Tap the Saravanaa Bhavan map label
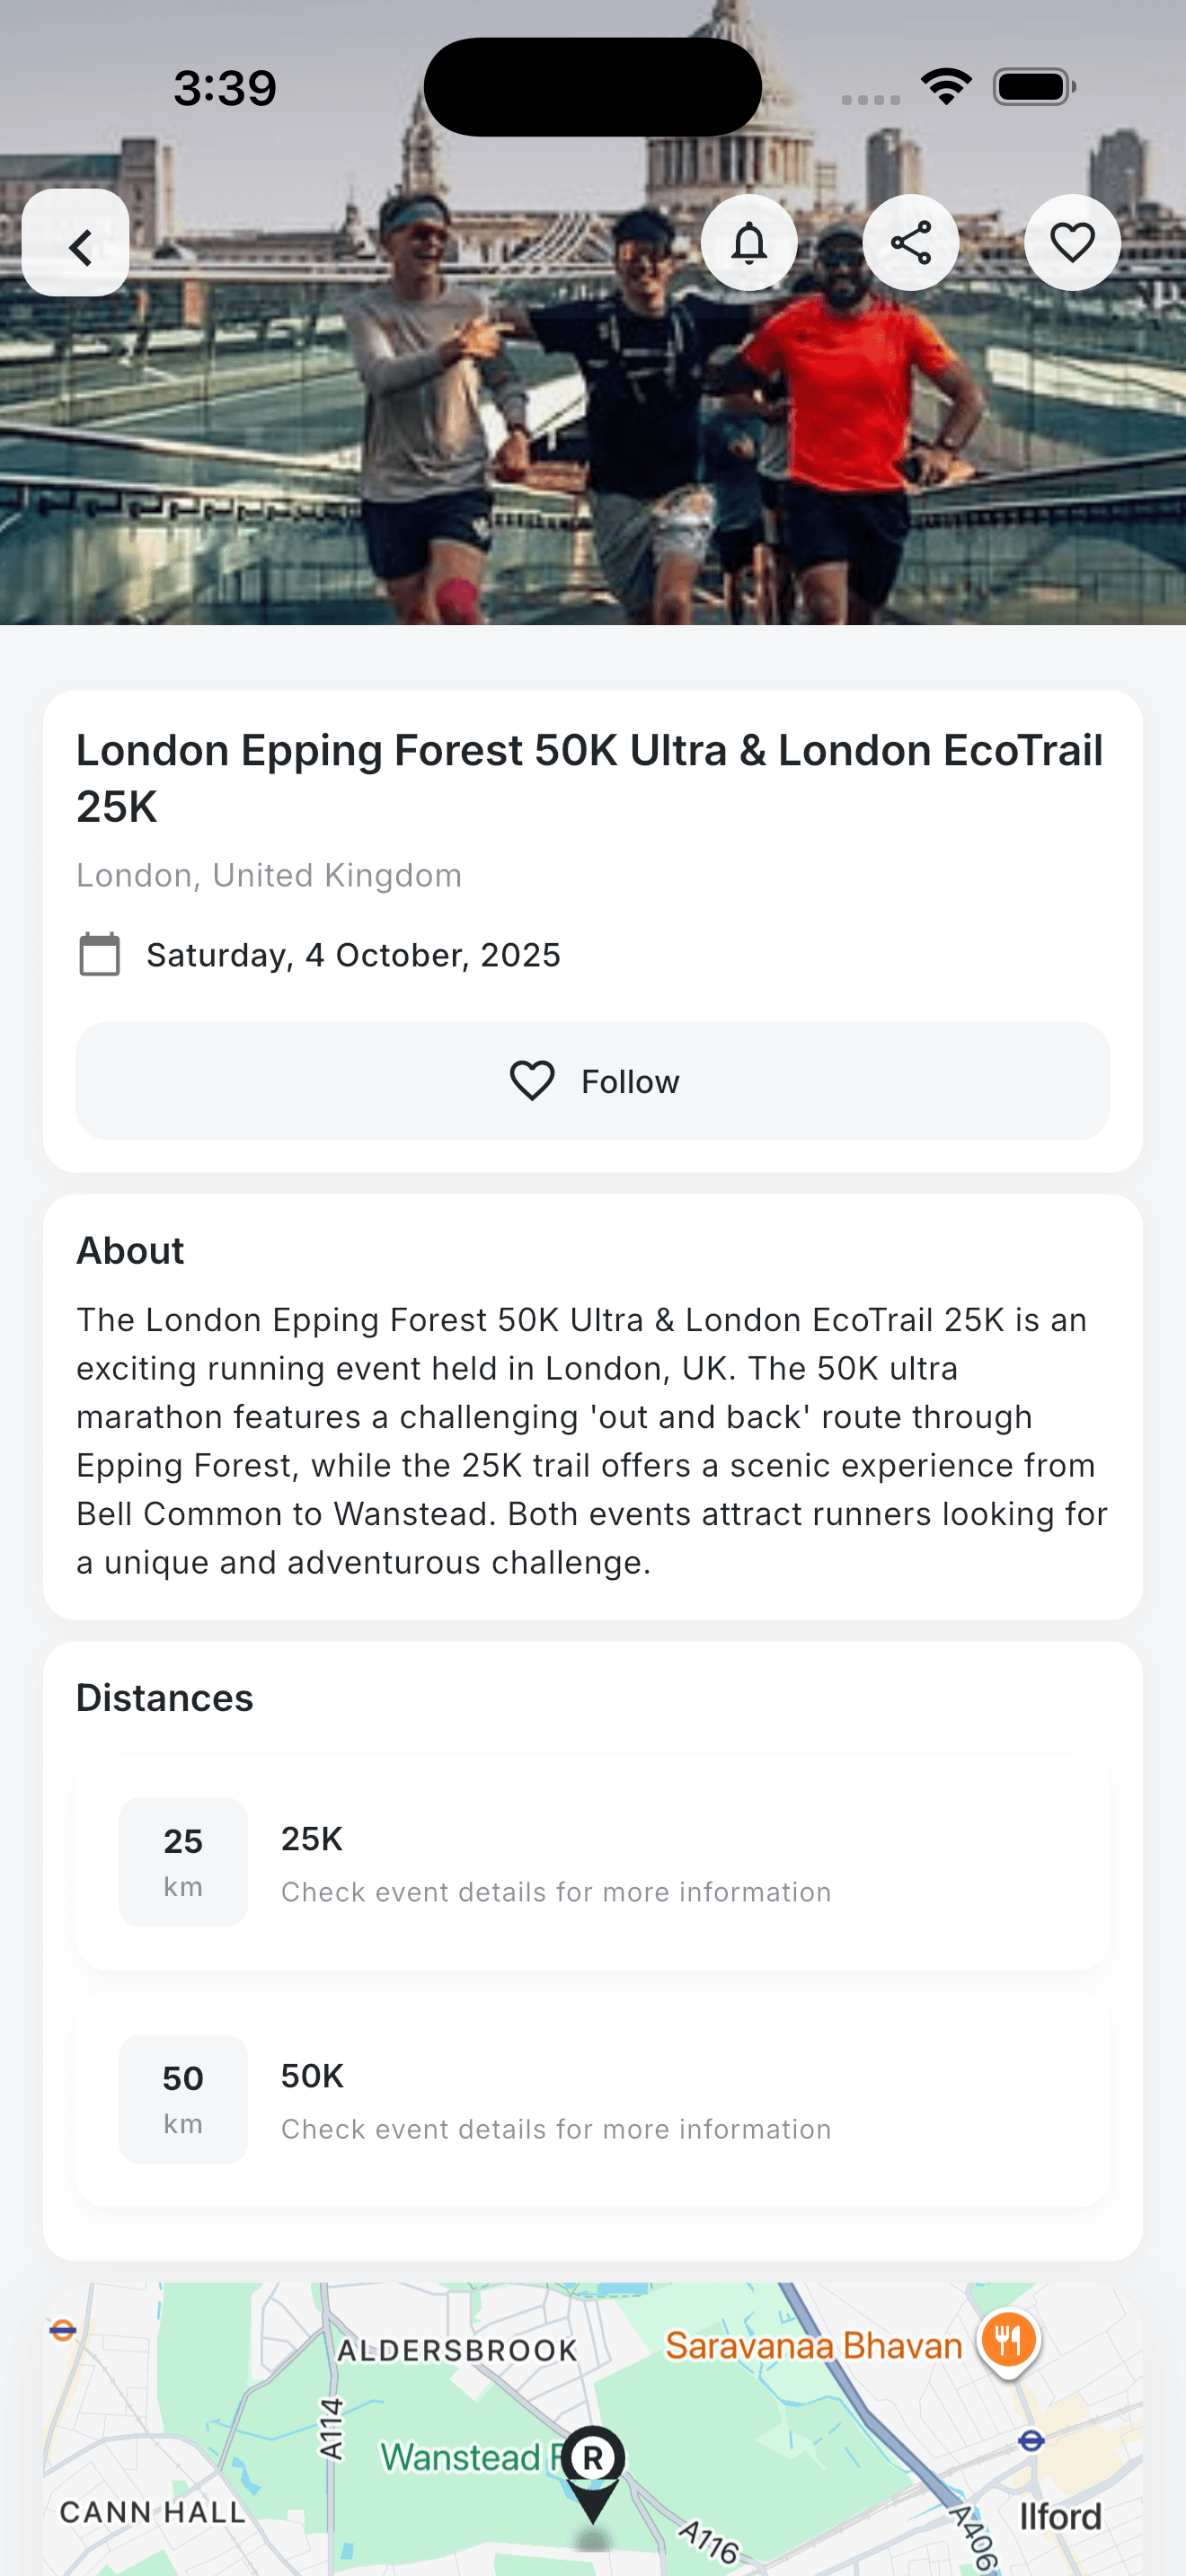The width and height of the screenshot is (1186, 2576). click(x=813, y=2346)
